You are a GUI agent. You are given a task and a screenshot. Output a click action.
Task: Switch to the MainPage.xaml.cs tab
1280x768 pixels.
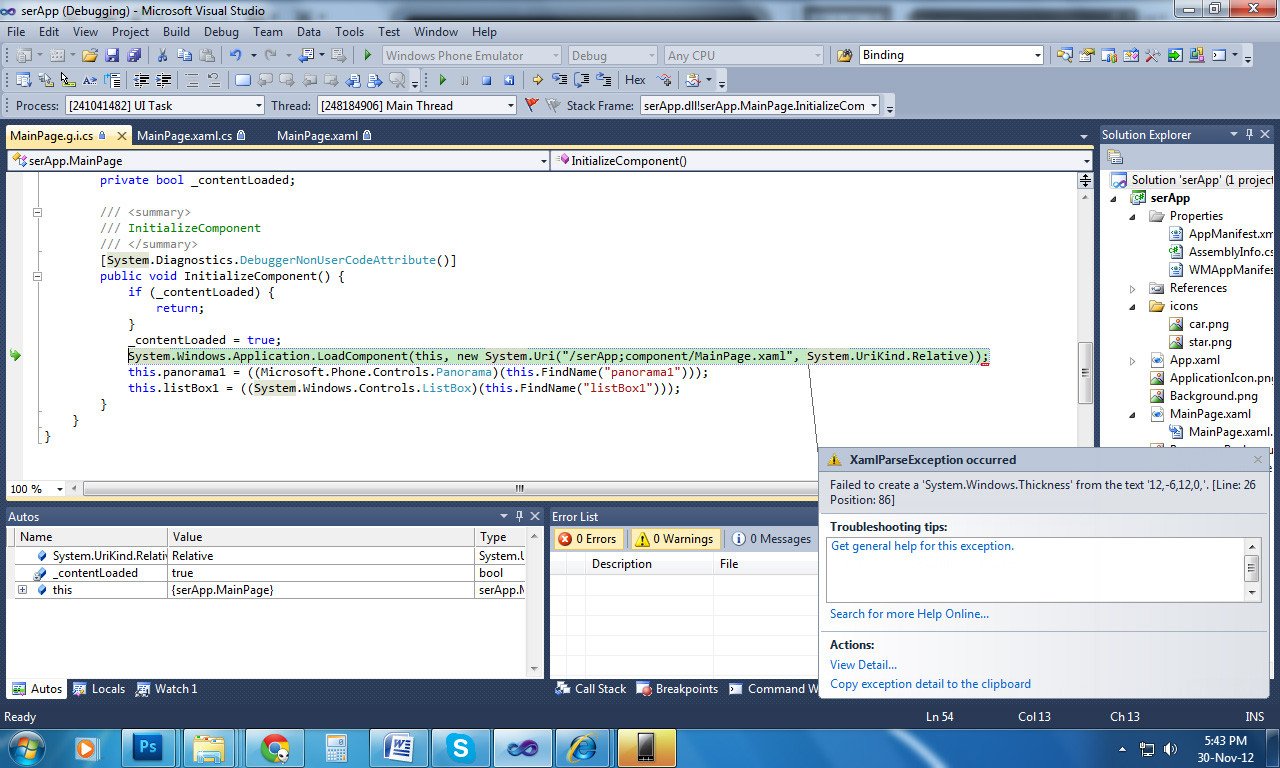184,136
